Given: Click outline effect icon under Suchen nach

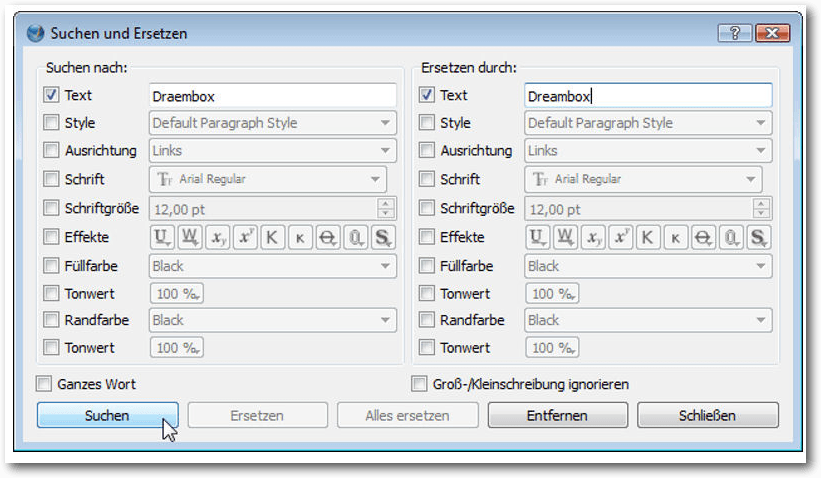Looking at the screenshot, I should pos(356,238).
